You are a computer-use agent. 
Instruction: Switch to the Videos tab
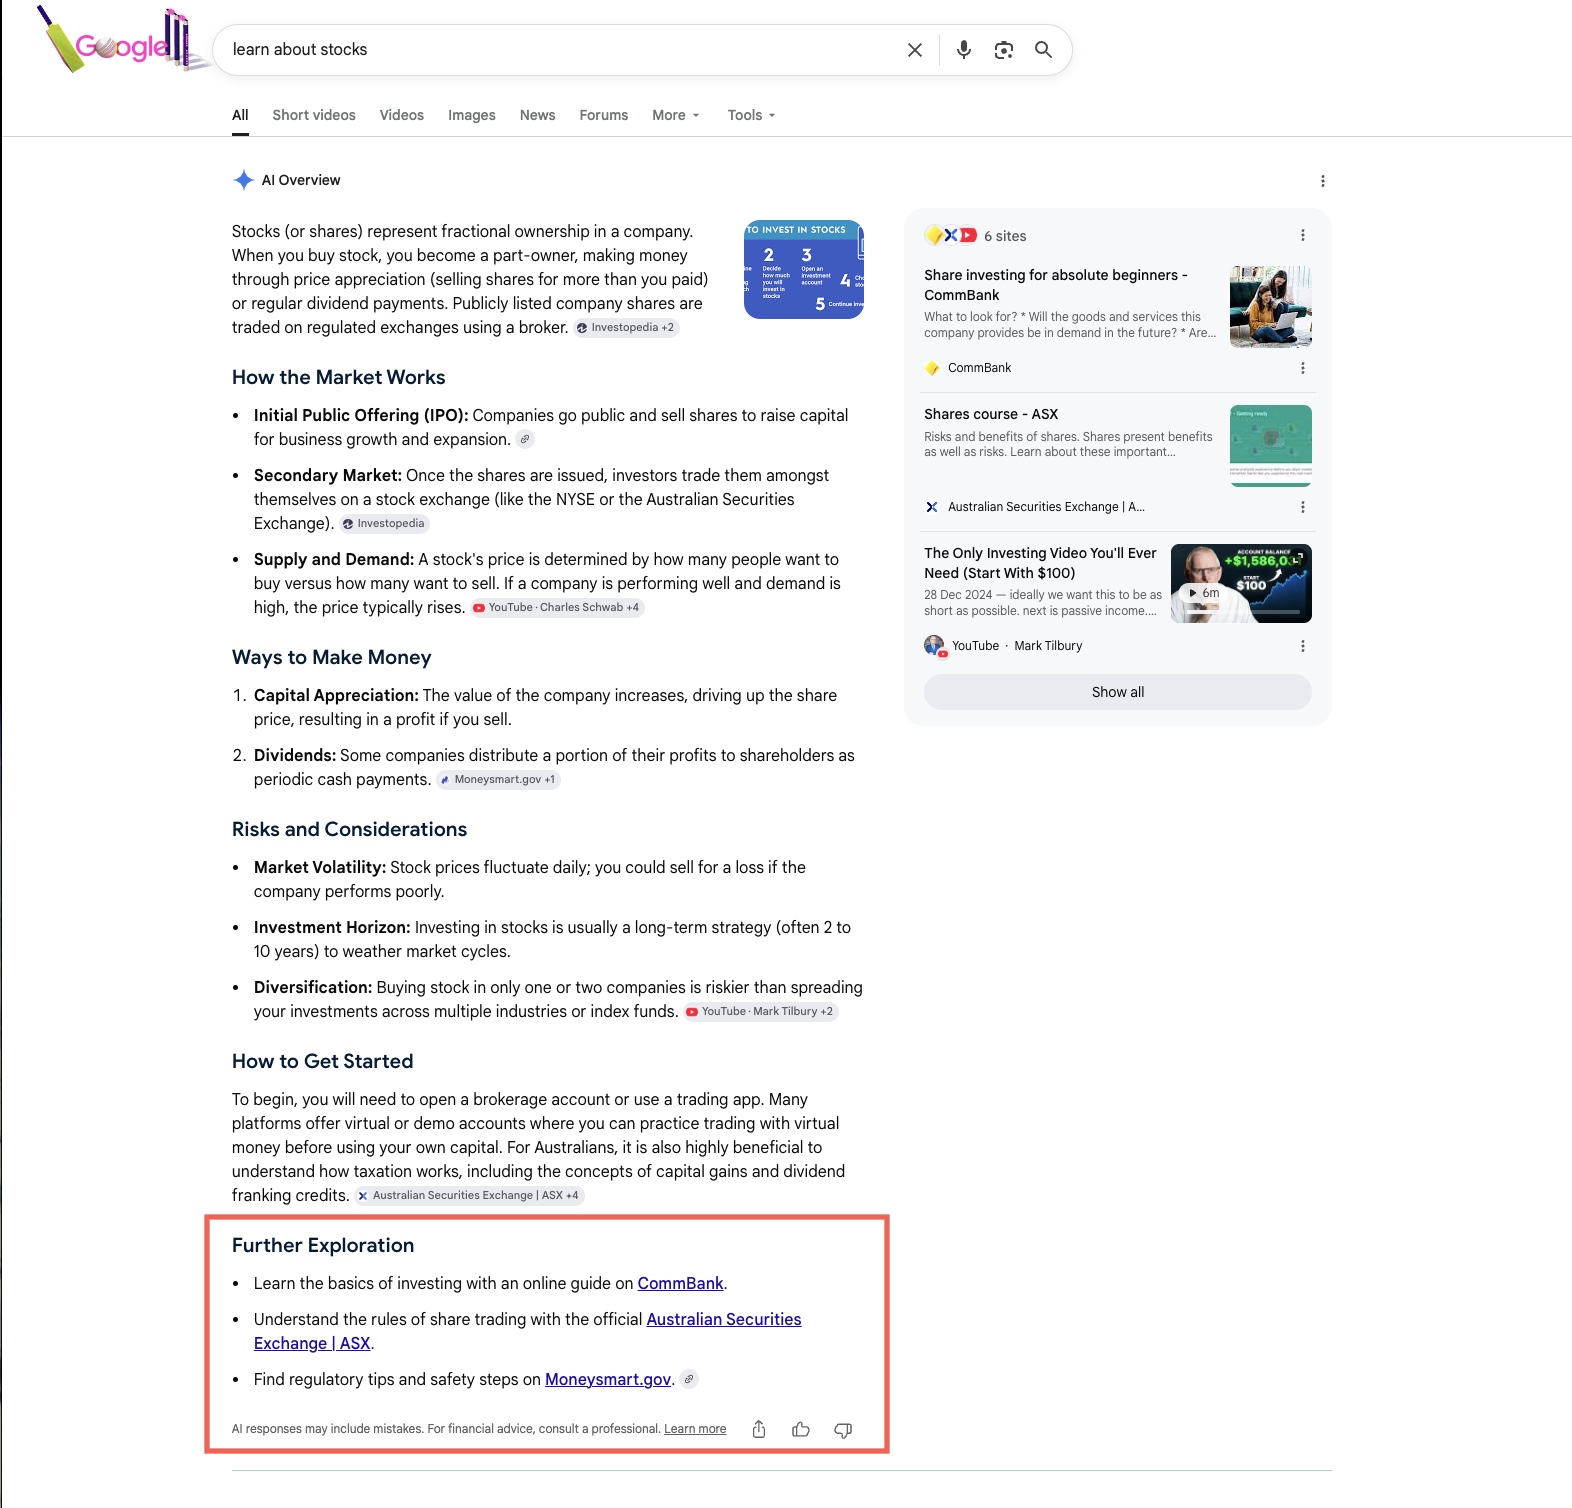point(402,115)
